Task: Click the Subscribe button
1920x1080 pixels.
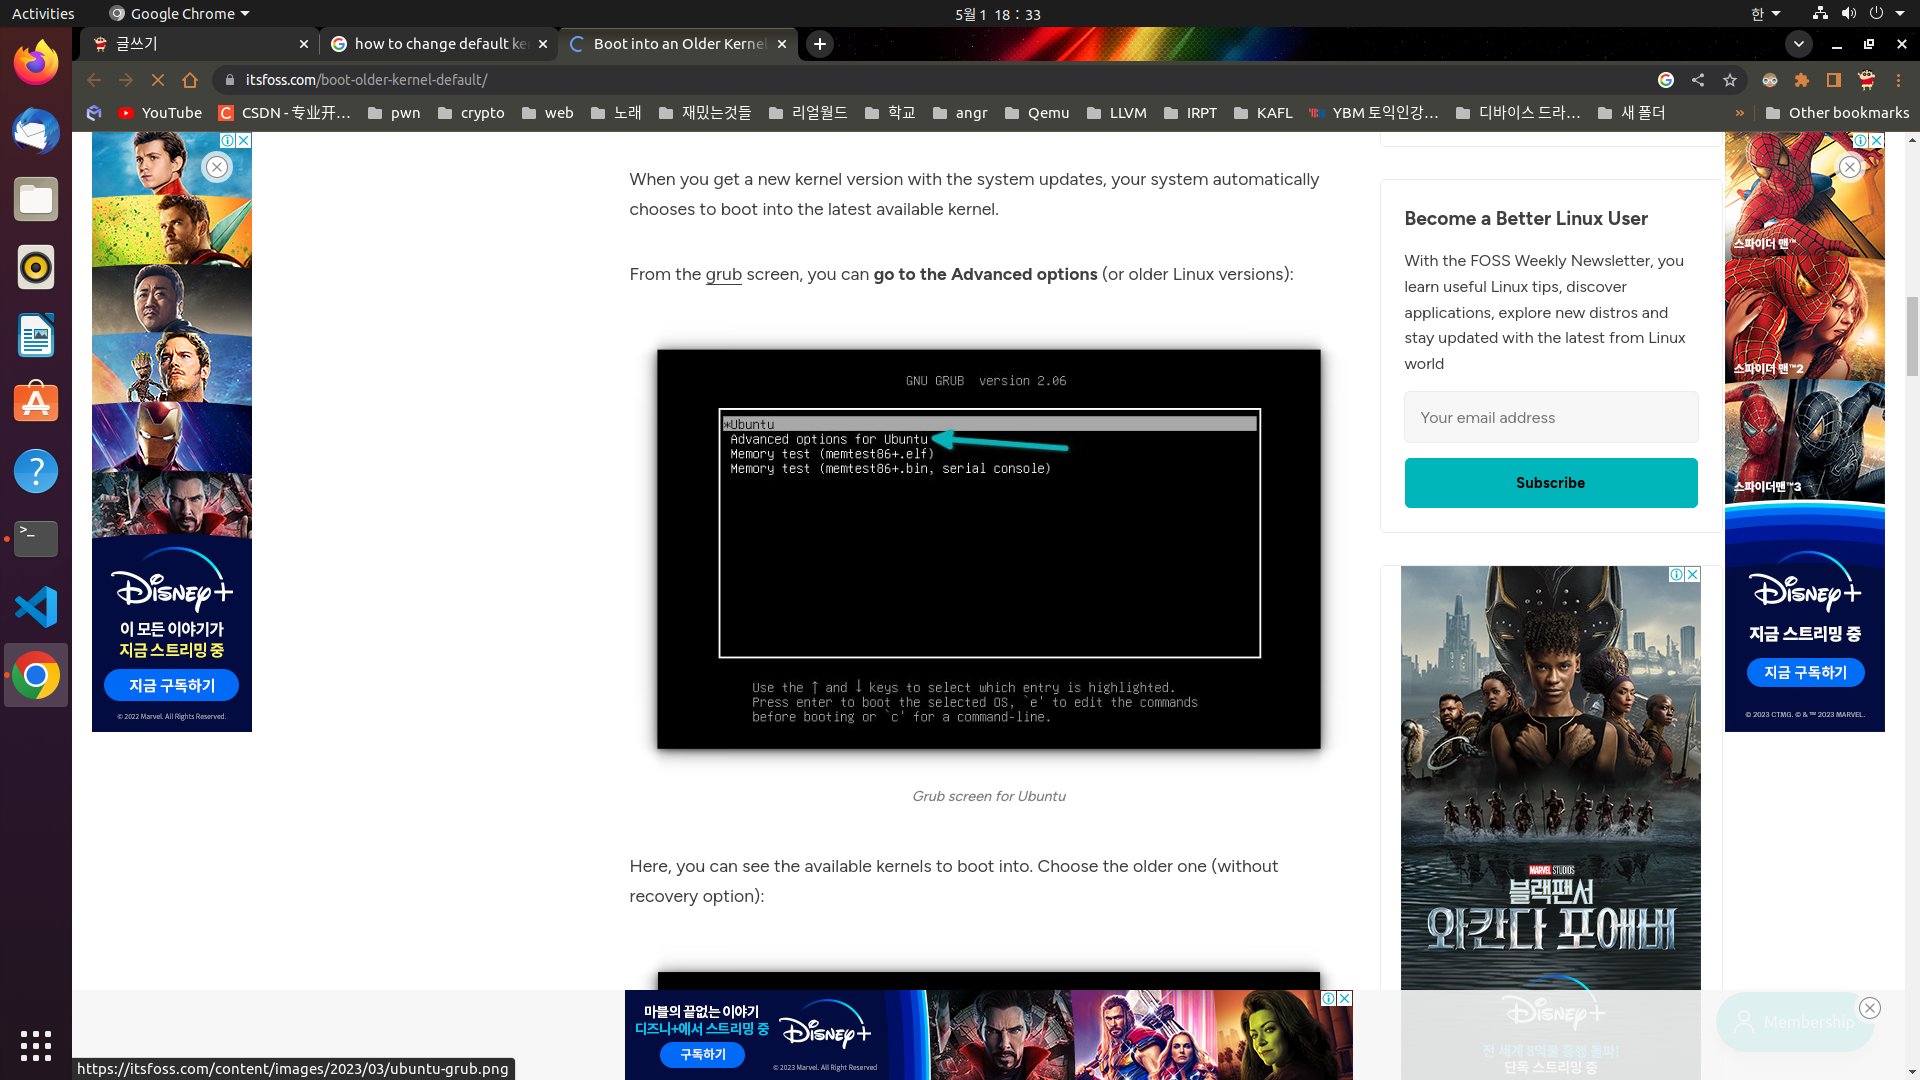Action: pos(1550,483)
